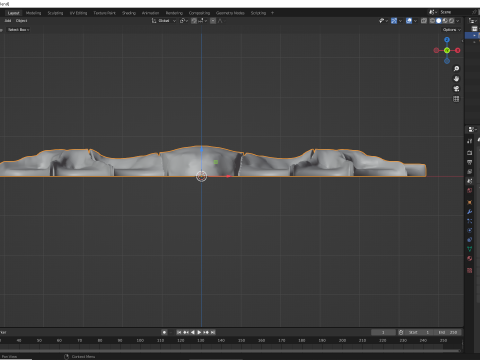
Task: Open the overlays options dropdown arrow
Action: [x=415, y=21]
